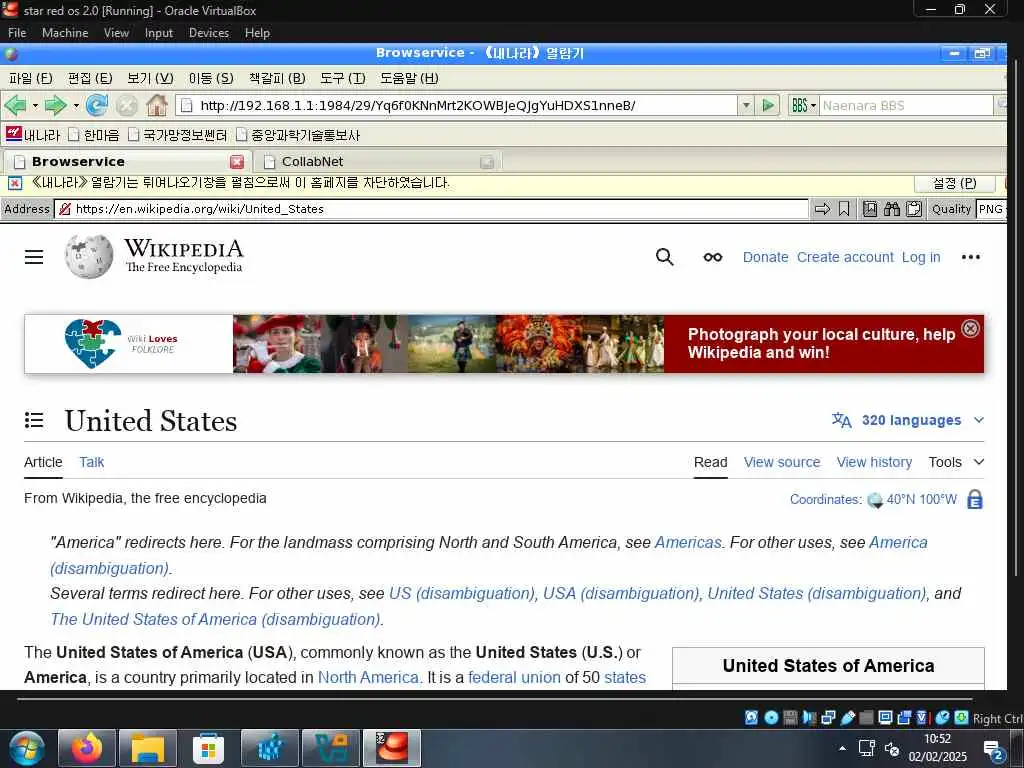Image resolution: width=1024 pixels, height=768 pixels.
Task: Click the muted volume tray icon
Action: coord(891,748)
